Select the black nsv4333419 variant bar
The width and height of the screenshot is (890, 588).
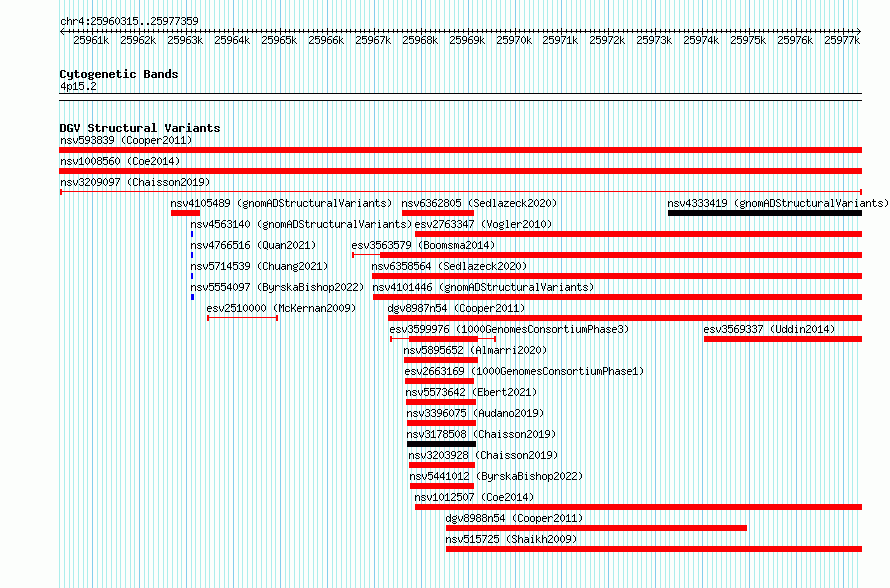point(765,213)
